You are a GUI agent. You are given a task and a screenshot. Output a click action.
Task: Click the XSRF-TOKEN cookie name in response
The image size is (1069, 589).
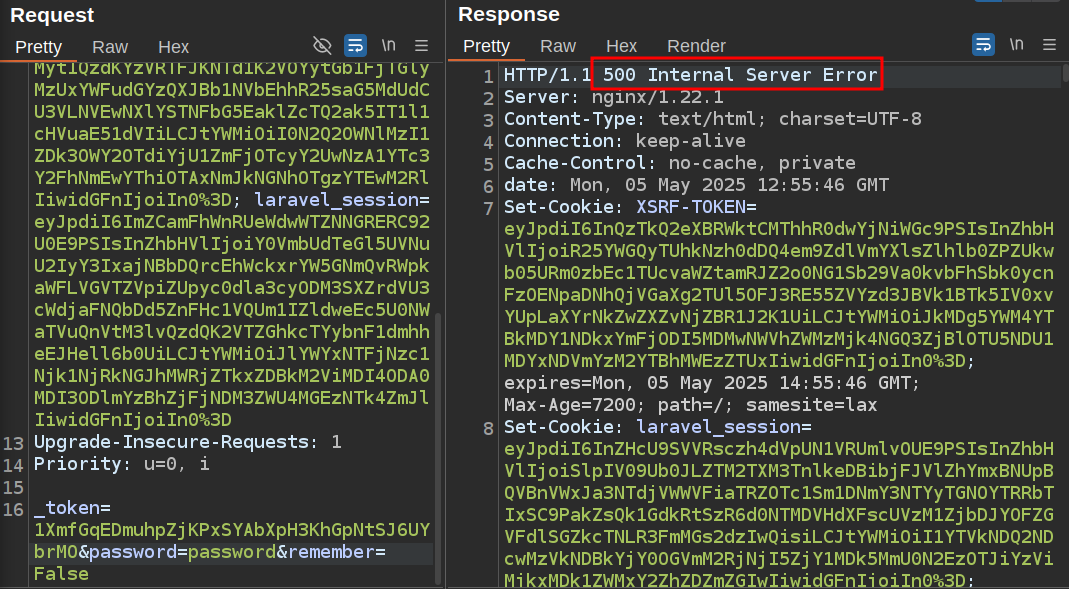(691, 207)
